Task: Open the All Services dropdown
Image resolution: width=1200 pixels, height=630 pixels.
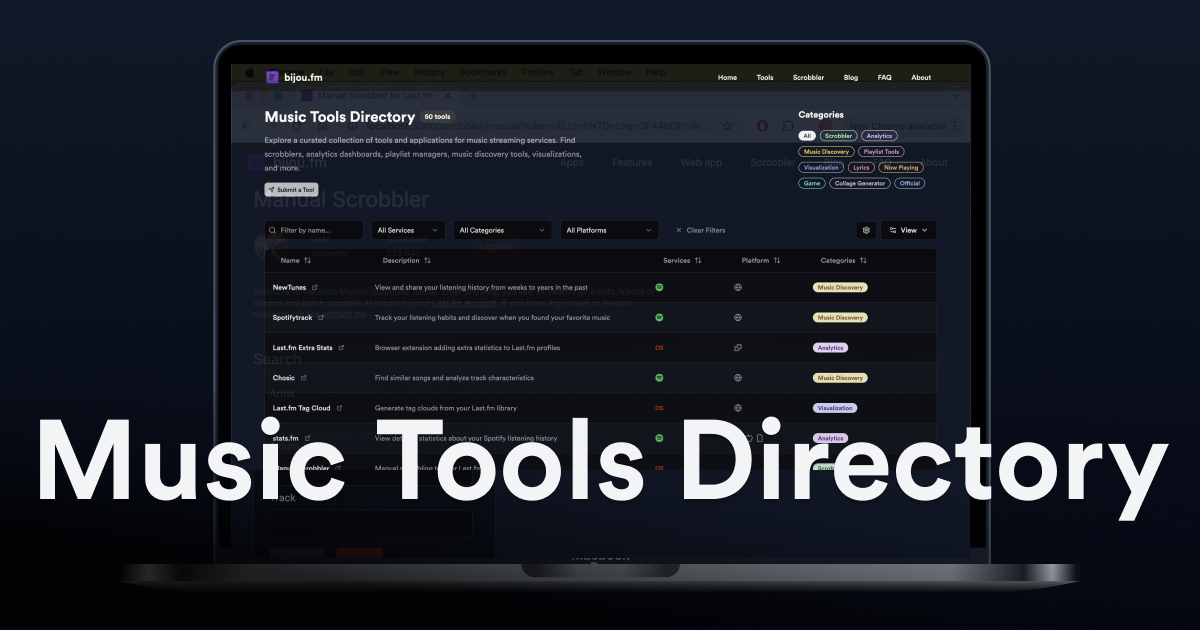Action: [408, 230]
